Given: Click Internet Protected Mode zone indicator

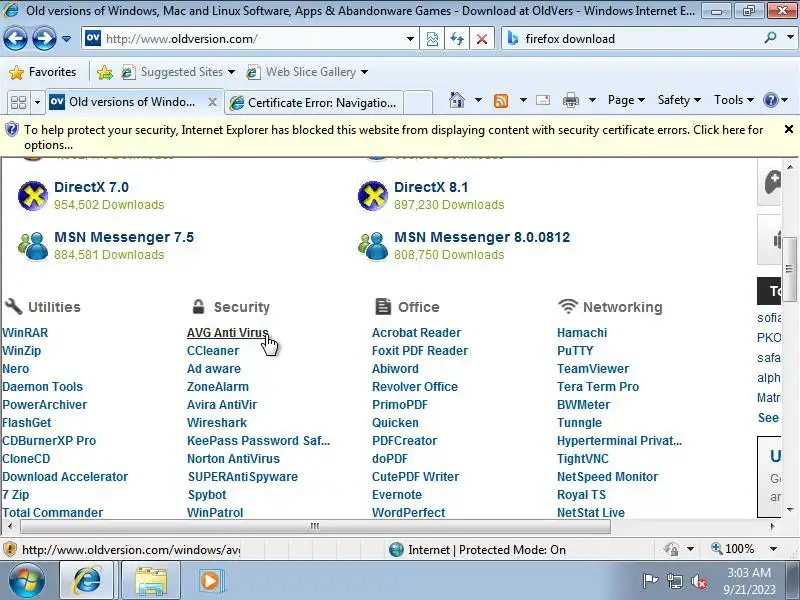Looking at the screenshot, I should [x=477, y=549].
